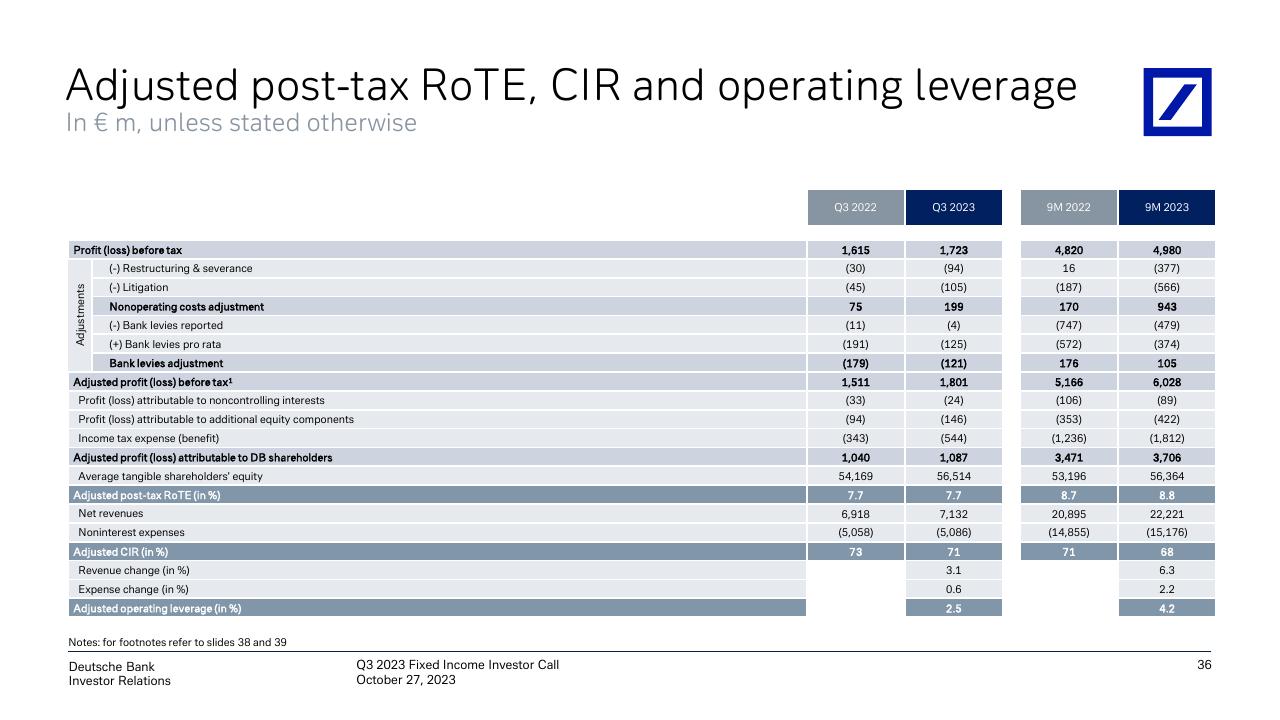Click bank levies reported value (747)
Viewport: 1280px width, 720px height.
(1068, 325)
